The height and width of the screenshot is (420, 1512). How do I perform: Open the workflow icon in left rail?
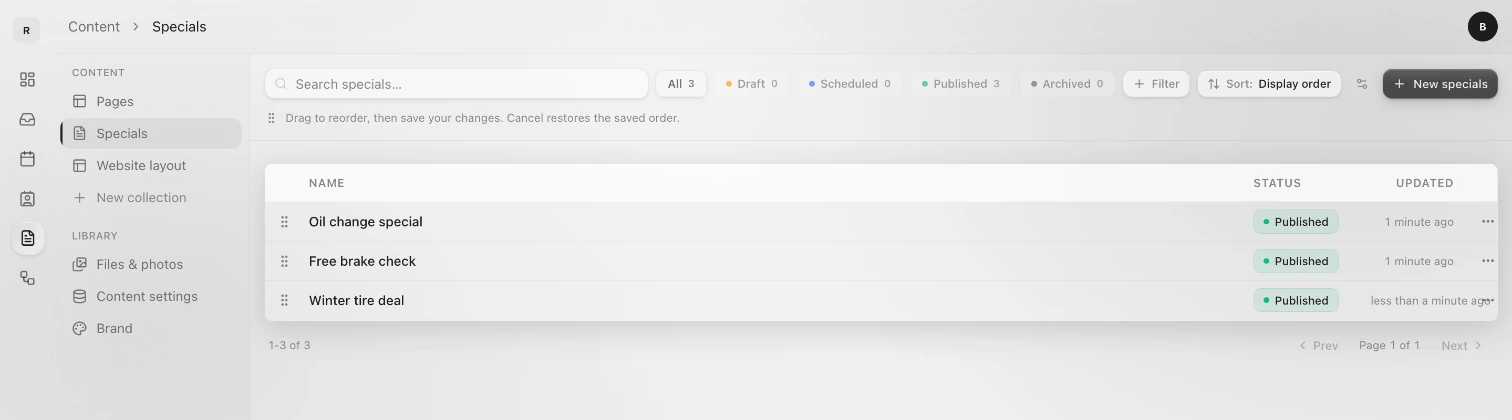(x=27, y=278)
